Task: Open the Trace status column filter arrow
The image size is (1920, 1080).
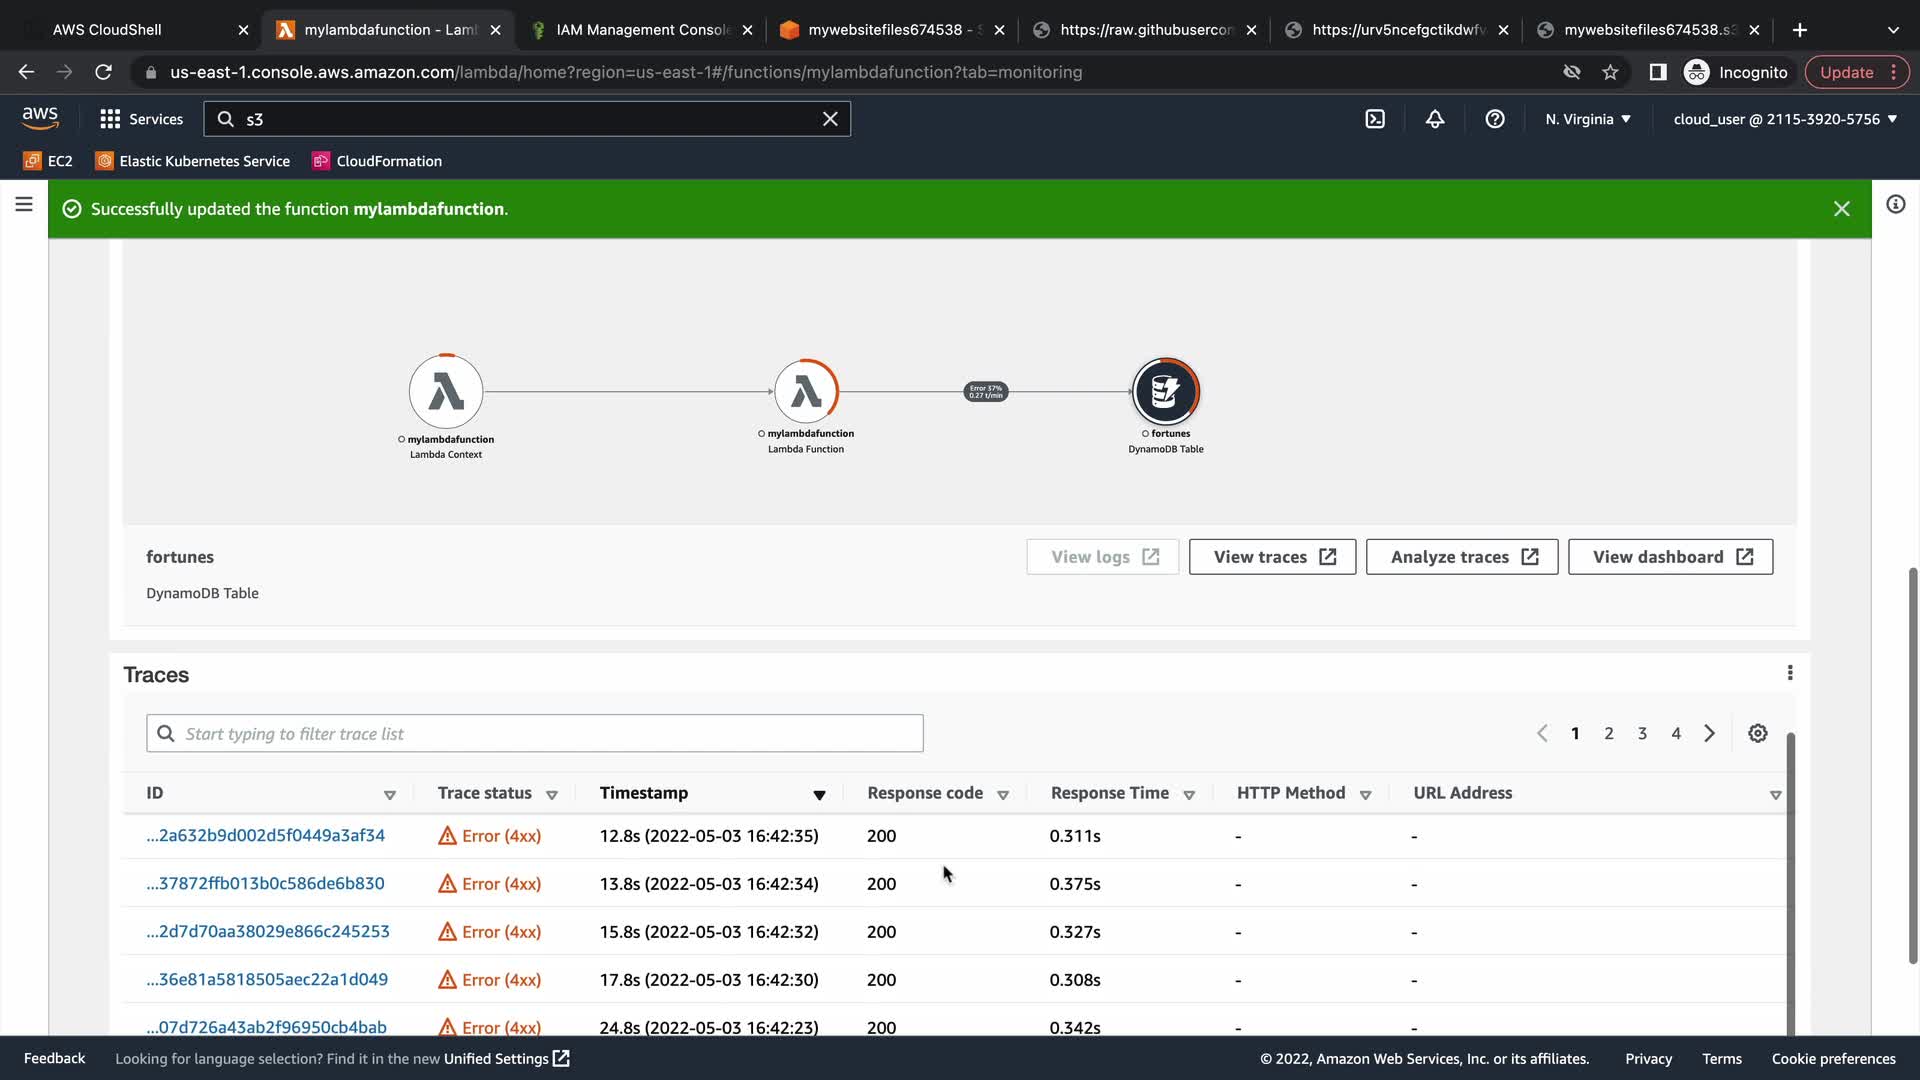Action: click(x=551, y=794)
